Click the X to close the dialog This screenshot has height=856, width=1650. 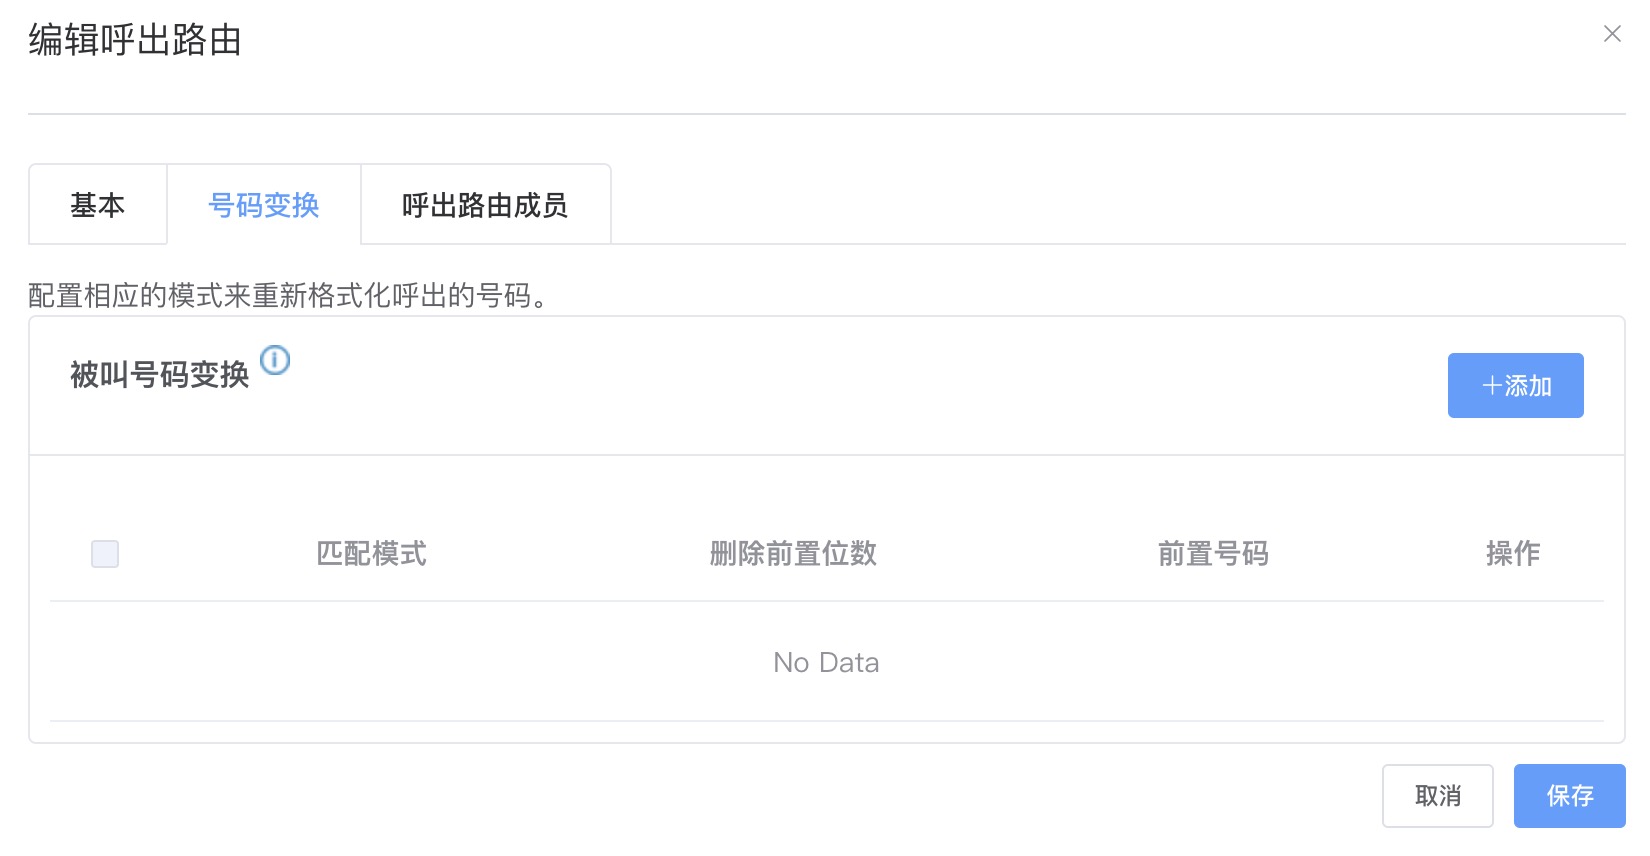coord(1613,33)
